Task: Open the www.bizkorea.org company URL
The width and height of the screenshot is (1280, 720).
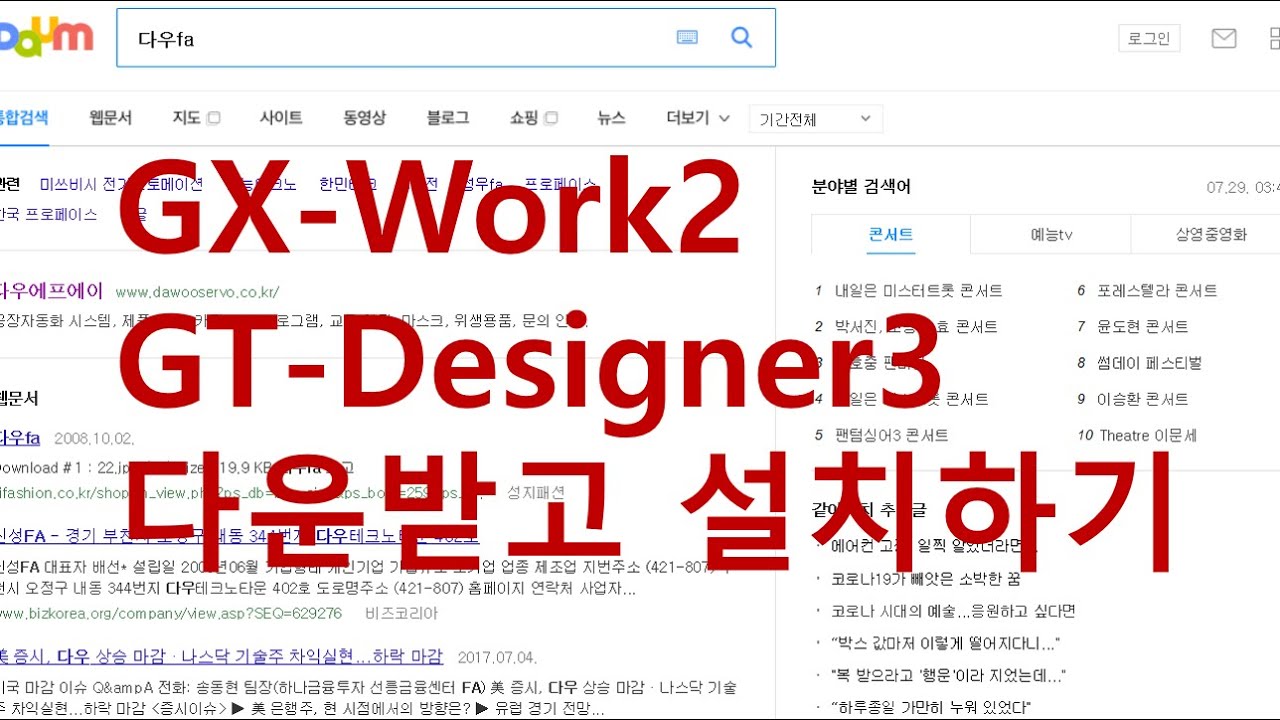Action: point(170,613)
